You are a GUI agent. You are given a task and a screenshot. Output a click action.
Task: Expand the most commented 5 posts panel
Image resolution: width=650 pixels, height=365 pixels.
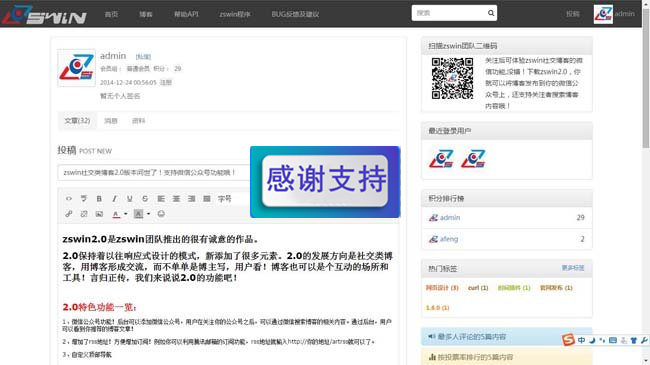[507, 336]
